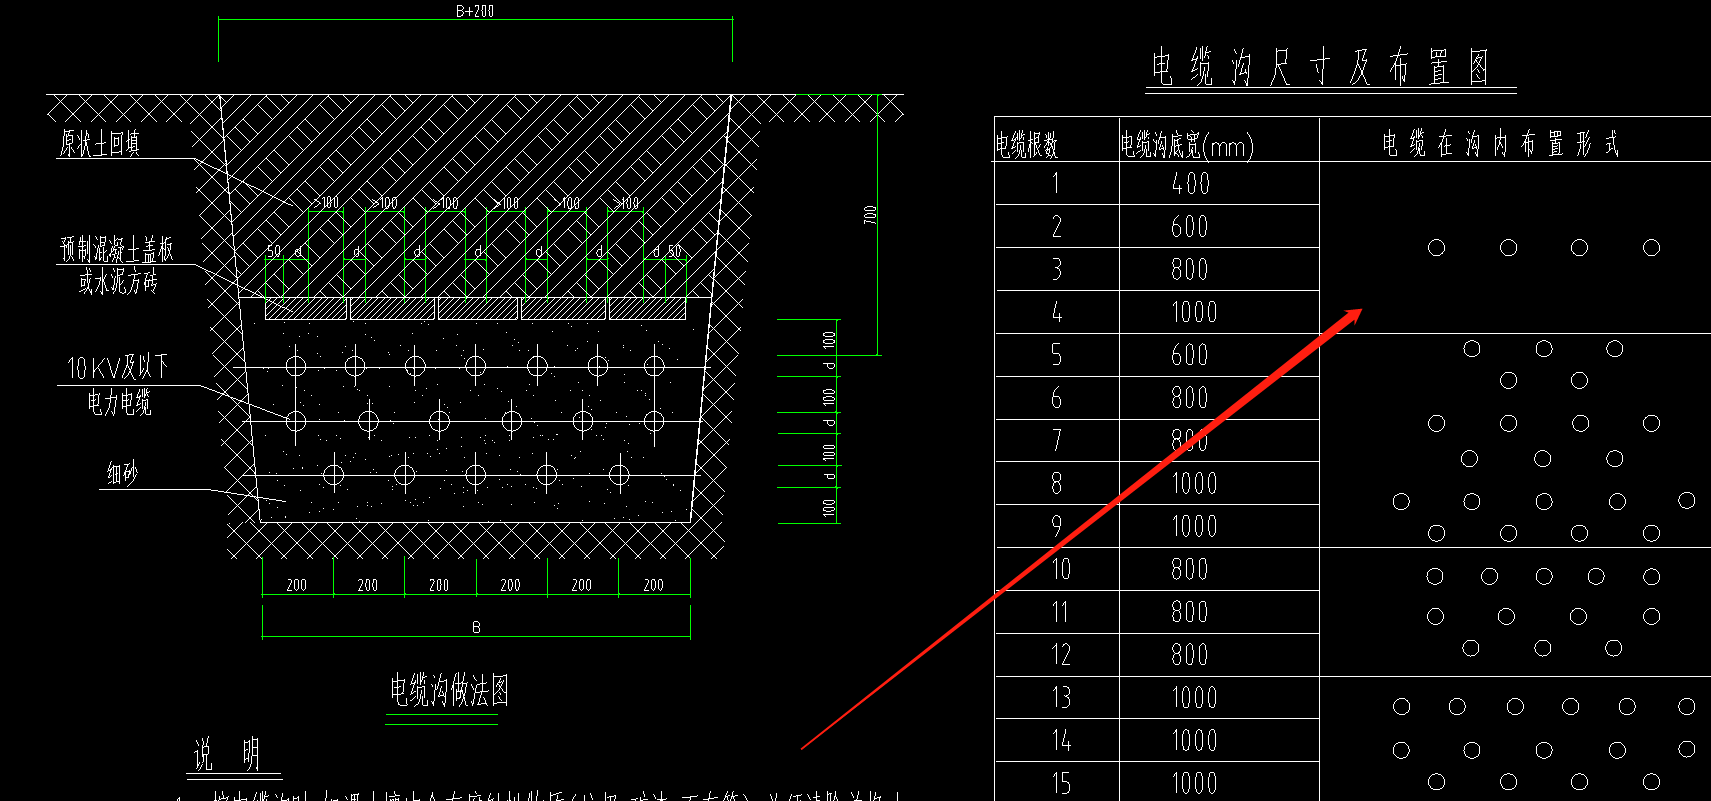The width and height of the screenshot is (1711, 801).
Task: Click cable count 2 in the table
Action: 1056,226
